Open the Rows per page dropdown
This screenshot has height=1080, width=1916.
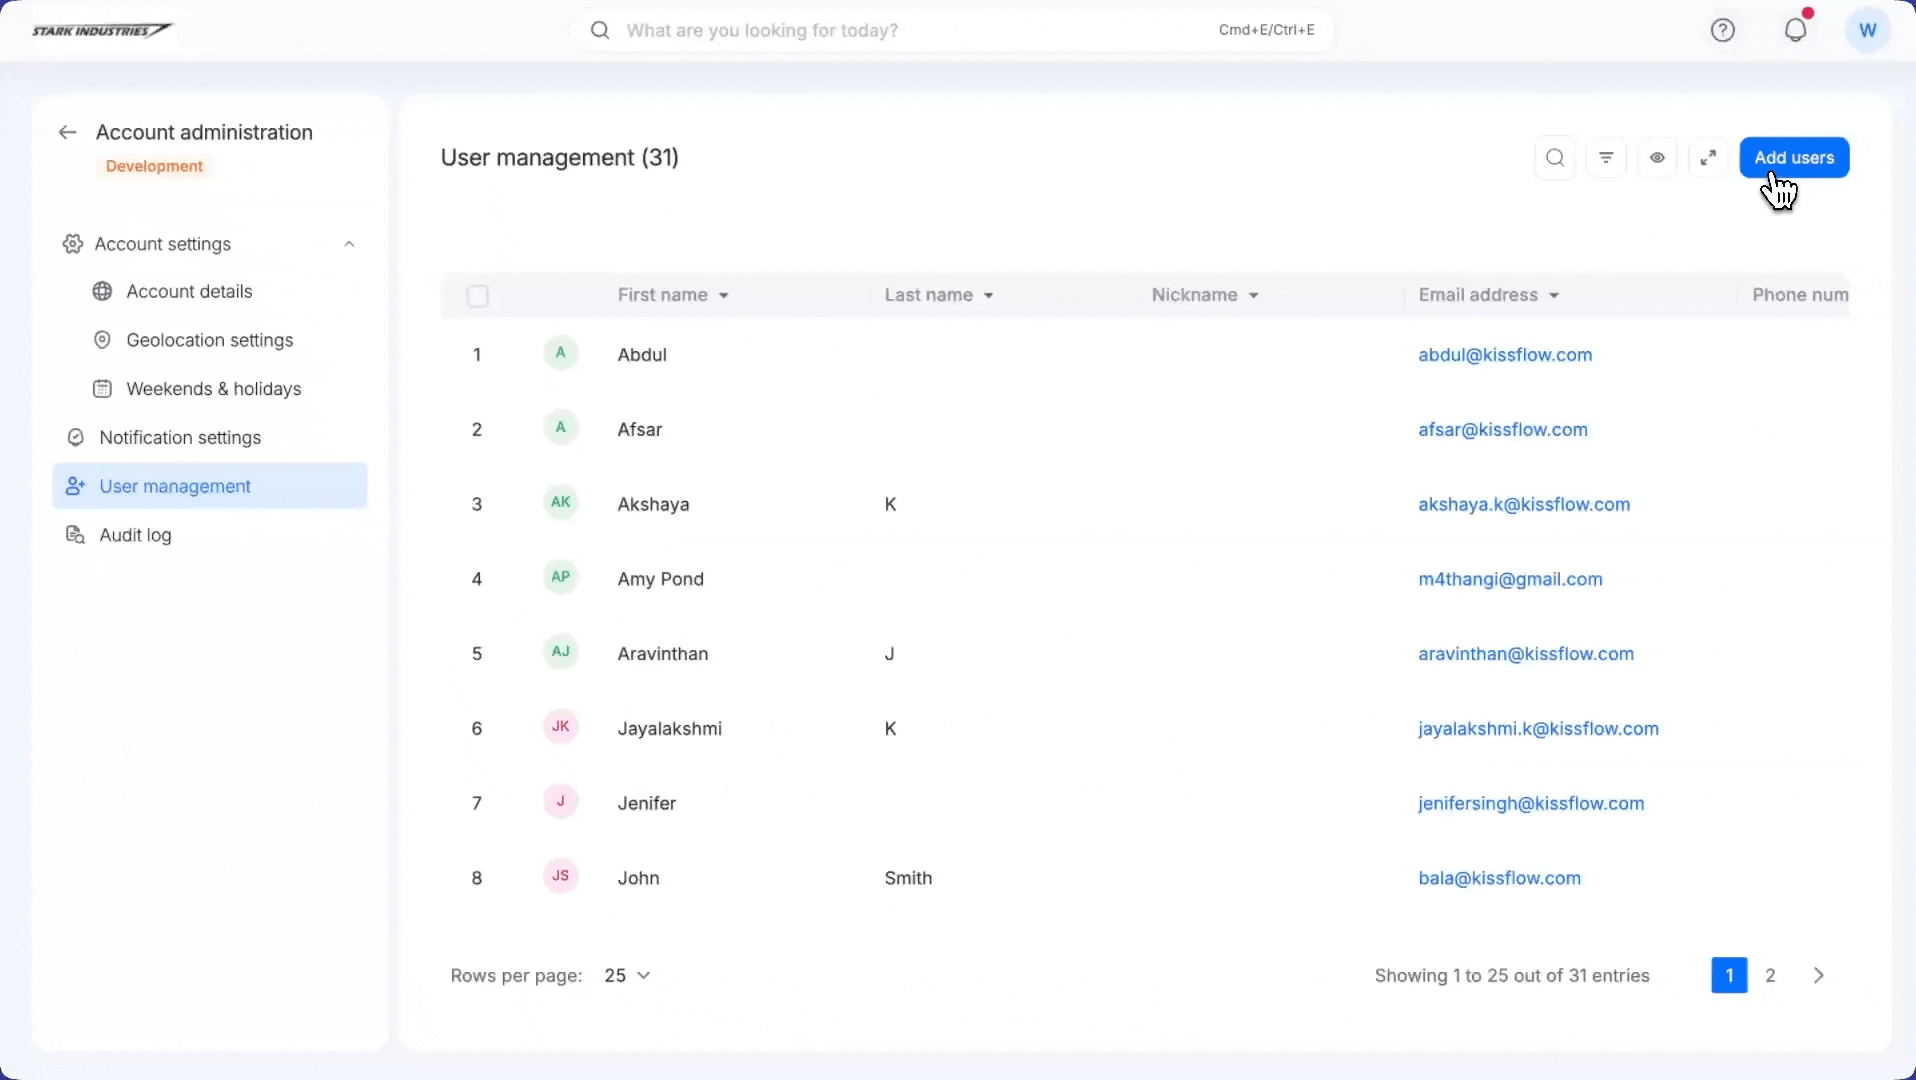(x=627, y=976)
